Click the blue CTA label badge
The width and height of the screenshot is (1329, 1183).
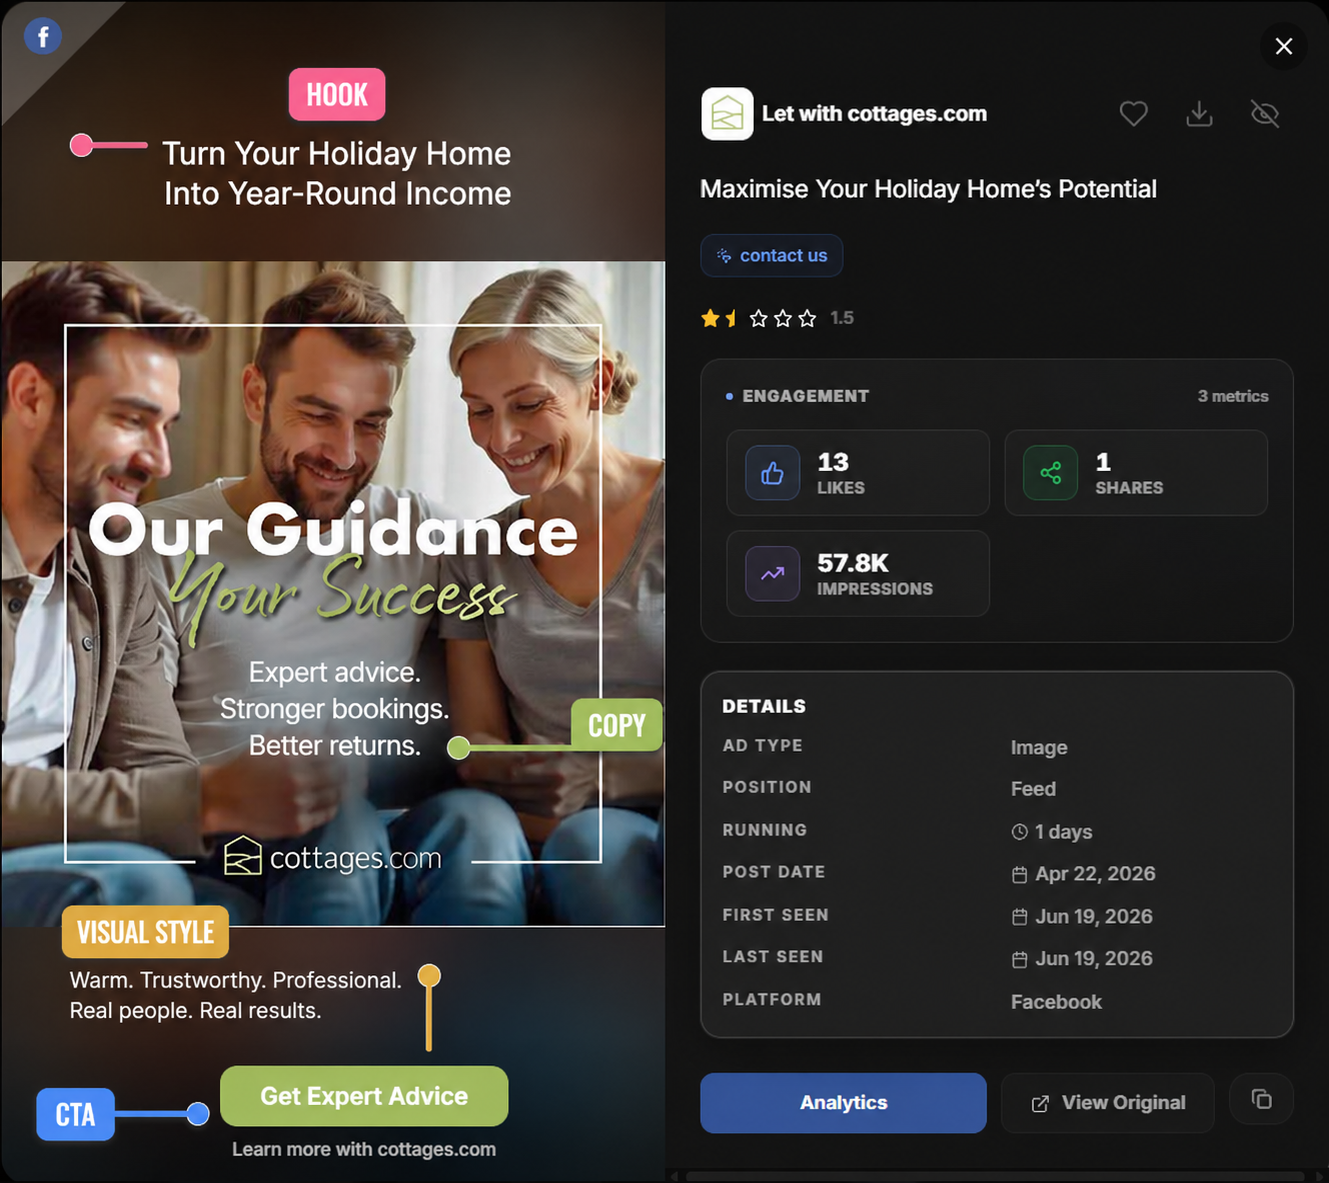click(75, 1114)
